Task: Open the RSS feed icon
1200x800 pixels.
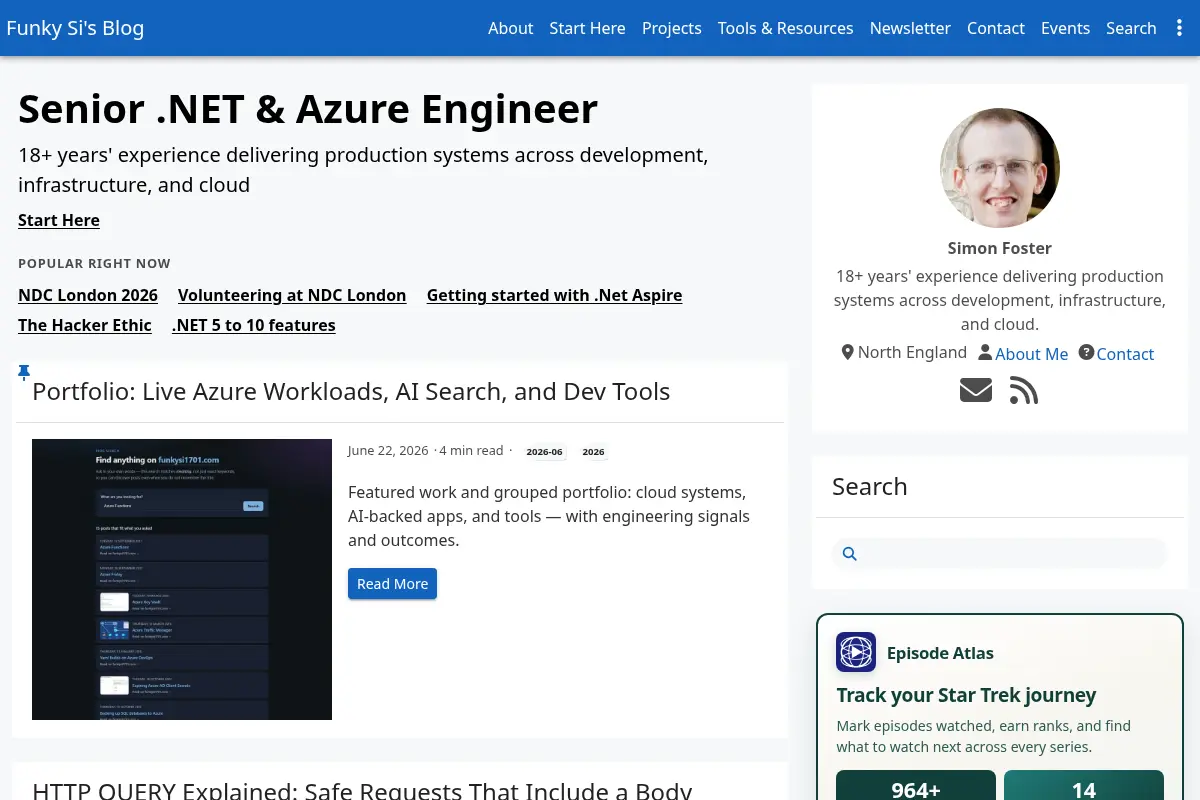Action: pos(1024,390)
